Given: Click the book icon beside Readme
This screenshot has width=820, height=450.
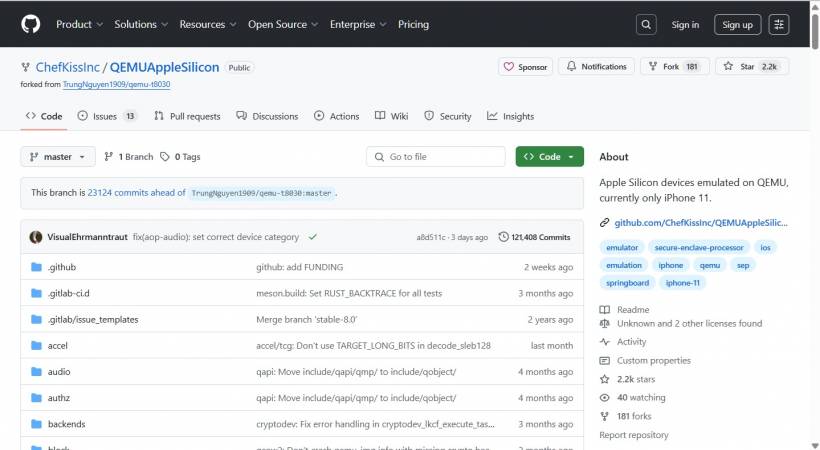Looking at the screenshot, I should pyautogui.click(x=605, y=310).
